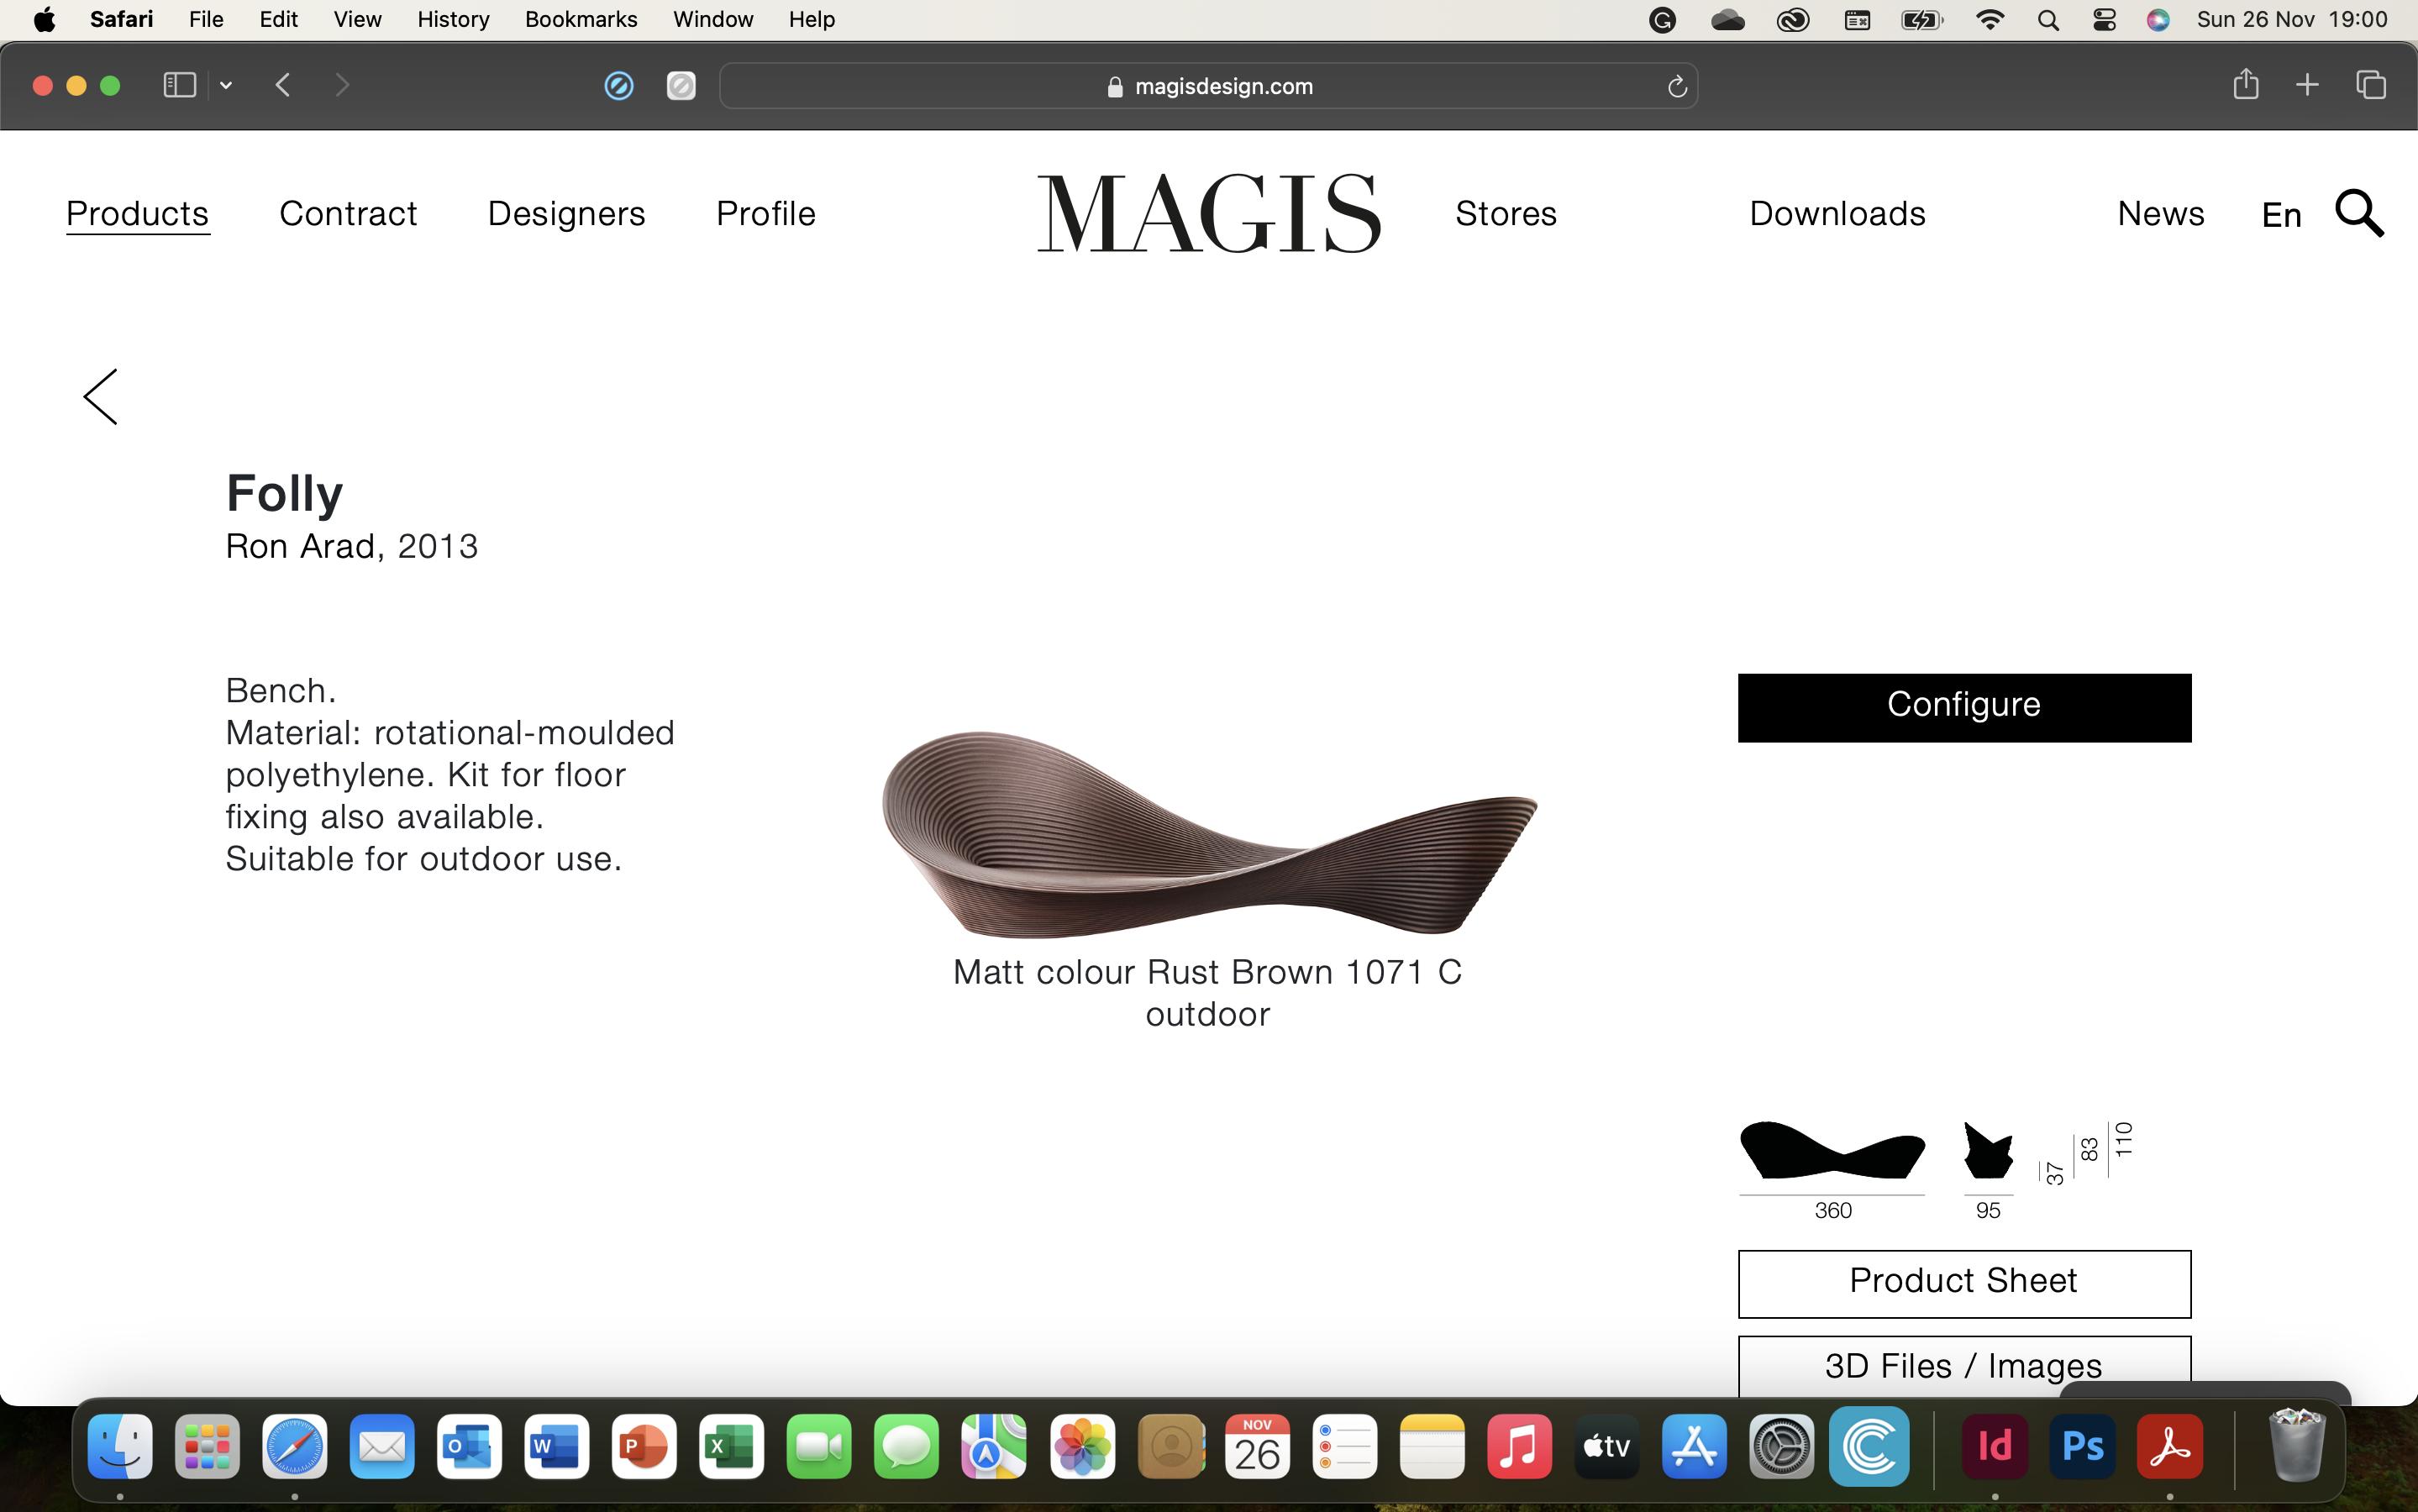
Task: Open a new tab with plus icon
Action: tap(2307, 85)
